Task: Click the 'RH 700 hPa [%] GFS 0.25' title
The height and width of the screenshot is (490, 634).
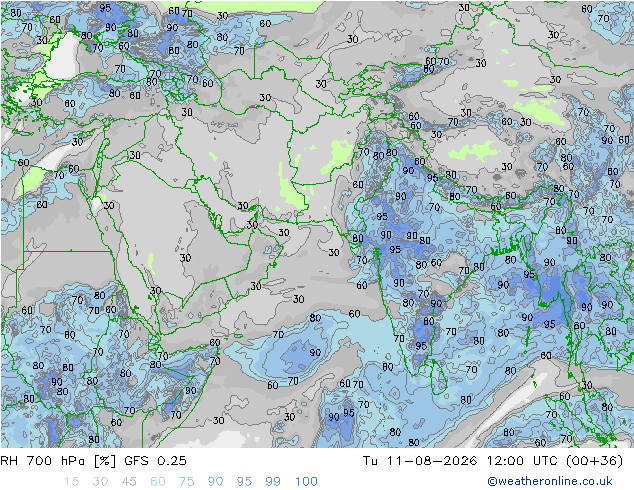Action: (93, 461)
